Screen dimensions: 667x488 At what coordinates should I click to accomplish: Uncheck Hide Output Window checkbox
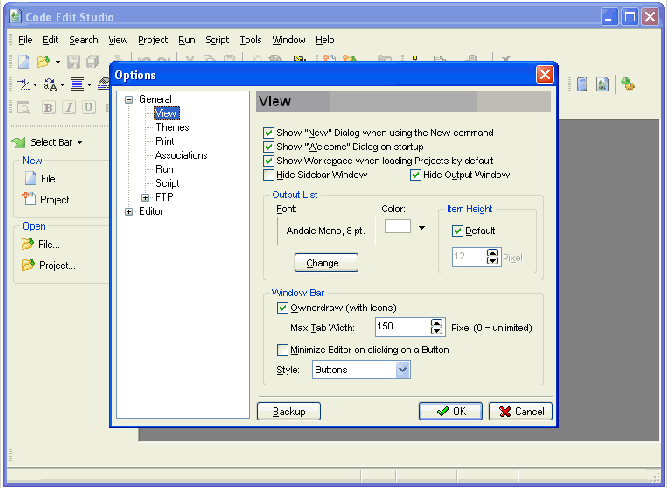click(416, 175)
